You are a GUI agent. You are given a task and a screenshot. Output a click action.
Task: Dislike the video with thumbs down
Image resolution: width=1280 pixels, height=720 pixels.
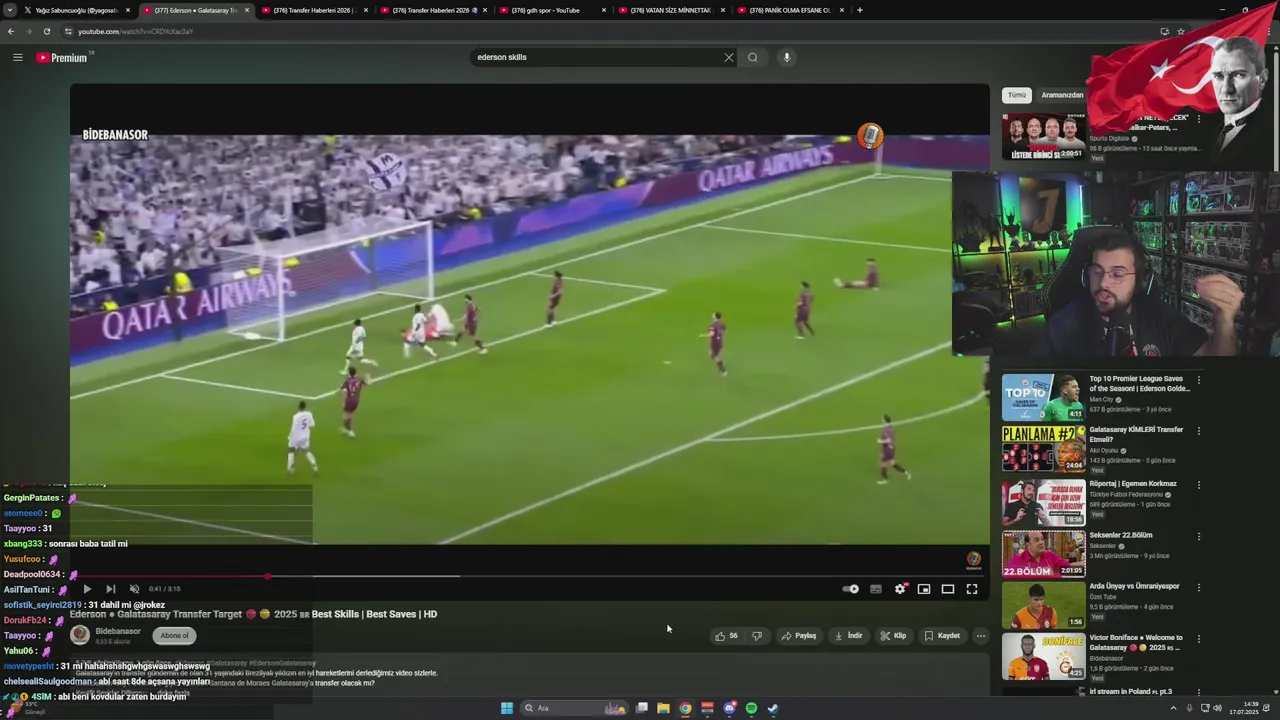757,636
